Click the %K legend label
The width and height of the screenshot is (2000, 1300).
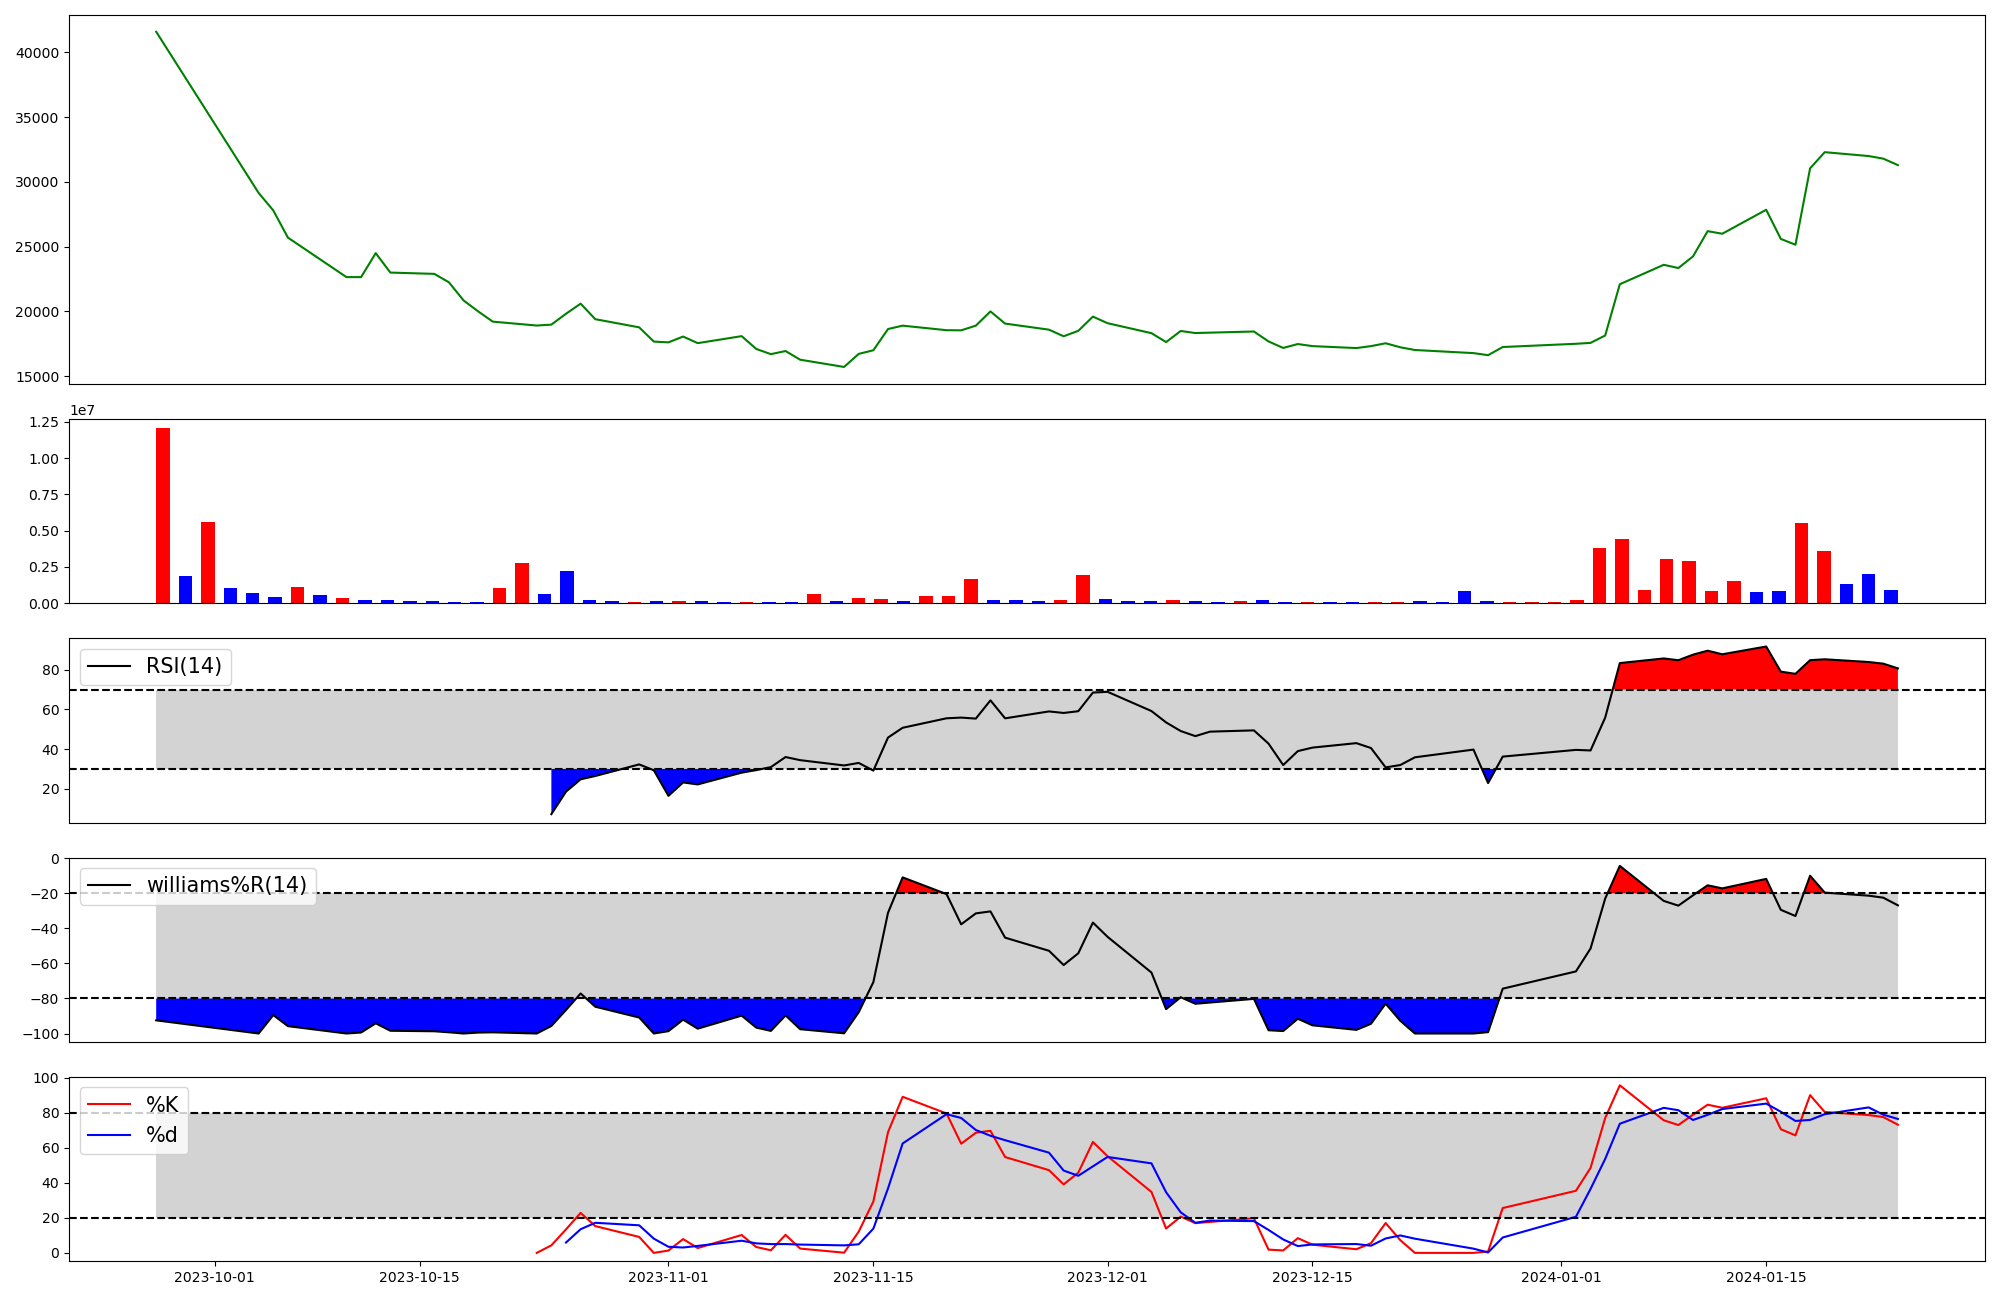pyautogui.click(x=162, y=1105)
